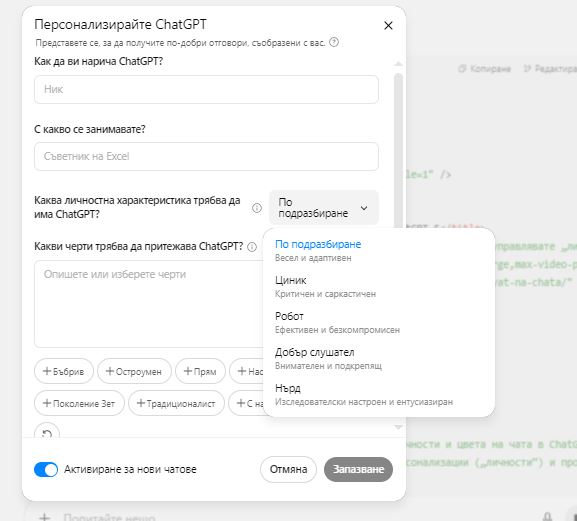Collapse the По подразбиране personality dropdown
The width and height of the screenshot is (577, 521).
click(324, 208)
